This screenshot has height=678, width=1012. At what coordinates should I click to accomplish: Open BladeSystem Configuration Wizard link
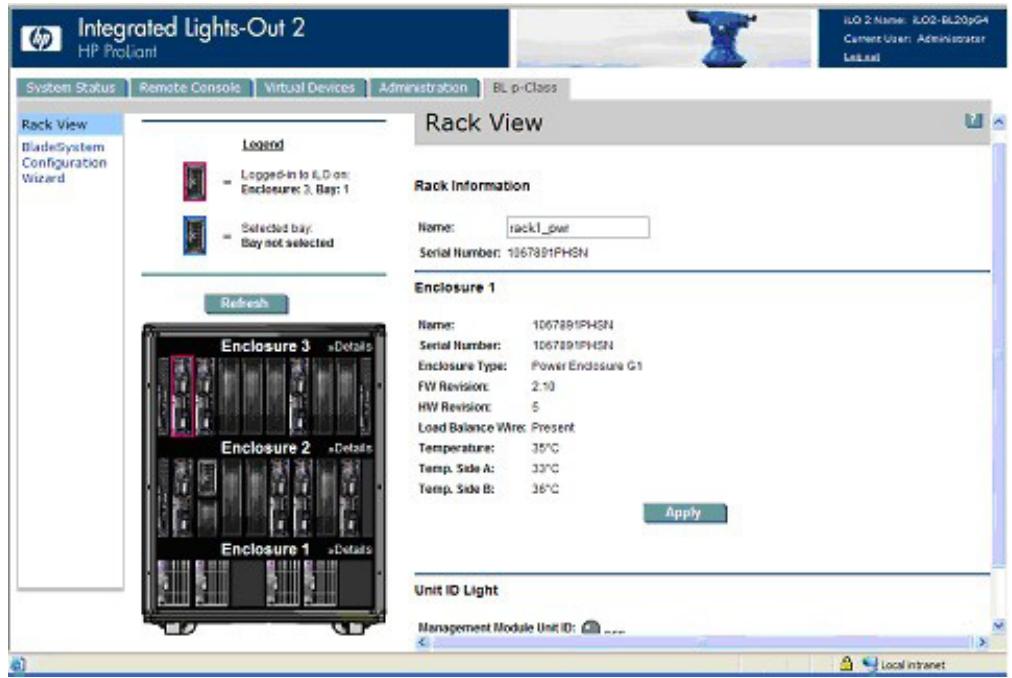(x=64, y=163)
